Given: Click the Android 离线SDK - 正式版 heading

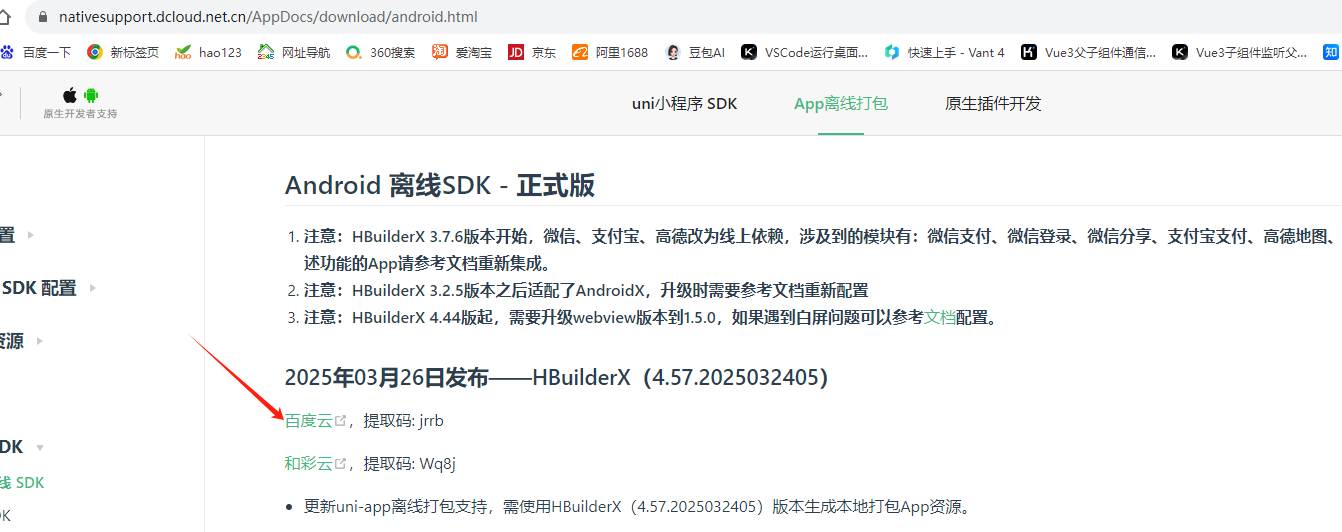Looking at the screenshot, I should click(x=440, y=185).
